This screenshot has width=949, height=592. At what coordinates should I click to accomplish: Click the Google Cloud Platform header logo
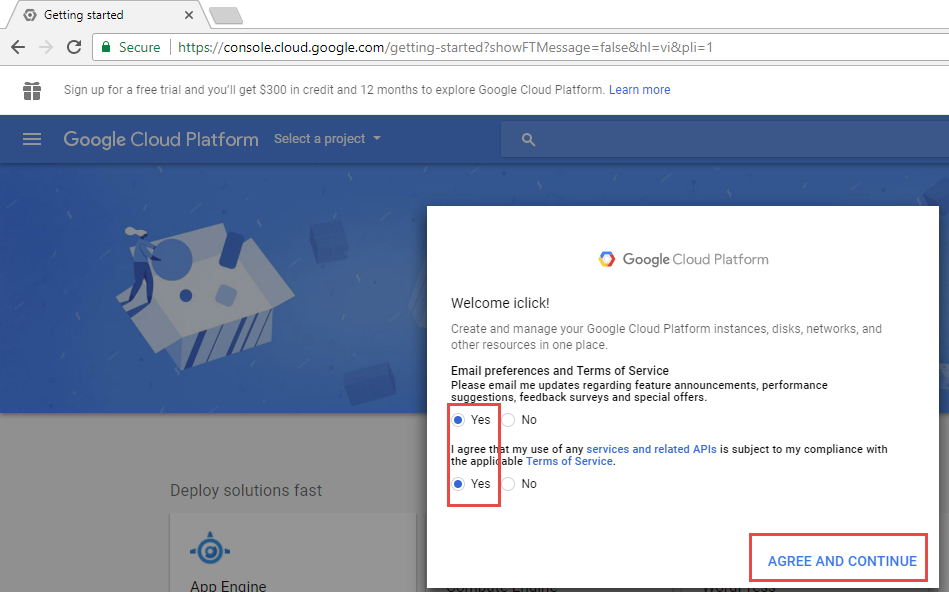click(x=161, y=139)
